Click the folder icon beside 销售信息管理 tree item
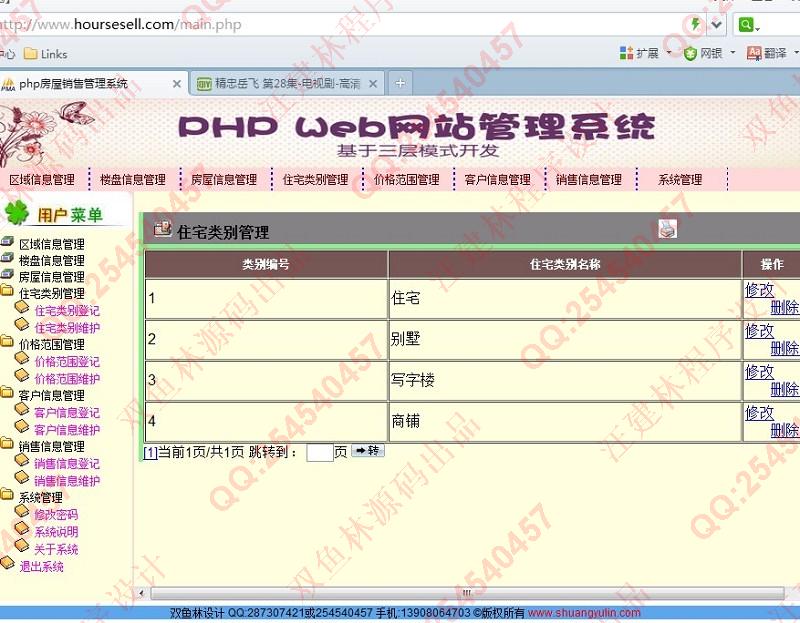The image size is (800, 623). point(7,443)
